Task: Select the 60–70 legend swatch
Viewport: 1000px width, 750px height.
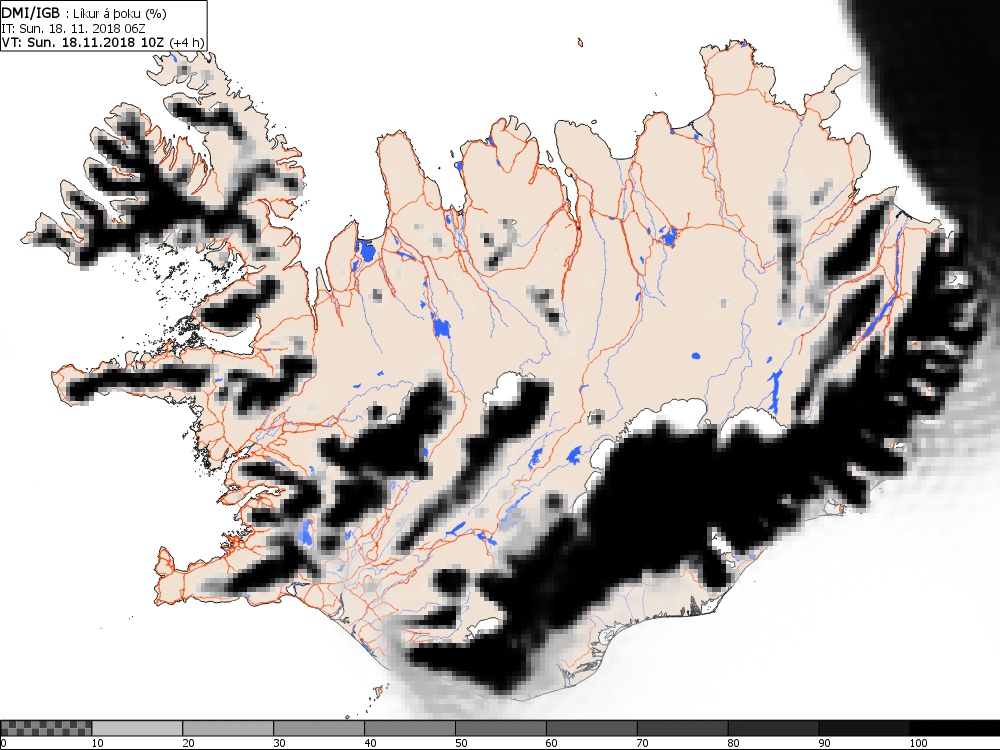Action: click(x=591, y=728)
